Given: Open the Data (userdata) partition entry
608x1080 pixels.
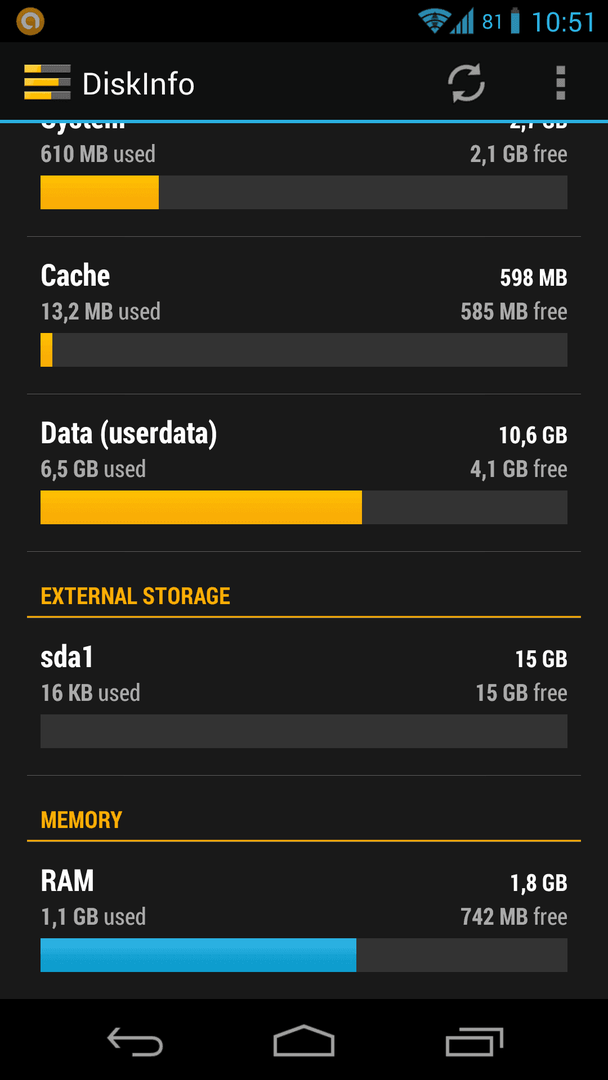Looking at the screenshot, I should pyautogui.click(x=304, y=473).
